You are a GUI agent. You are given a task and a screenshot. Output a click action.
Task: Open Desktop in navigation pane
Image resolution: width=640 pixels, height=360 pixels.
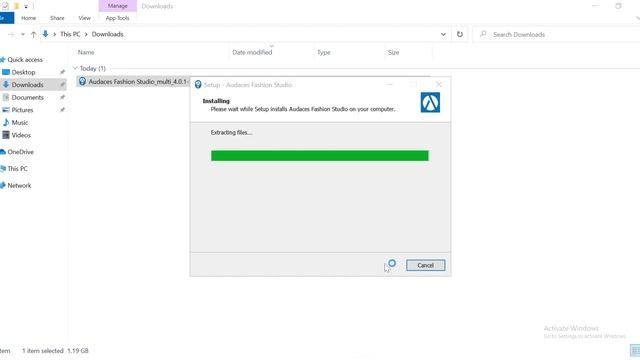(x=23, y=72)
